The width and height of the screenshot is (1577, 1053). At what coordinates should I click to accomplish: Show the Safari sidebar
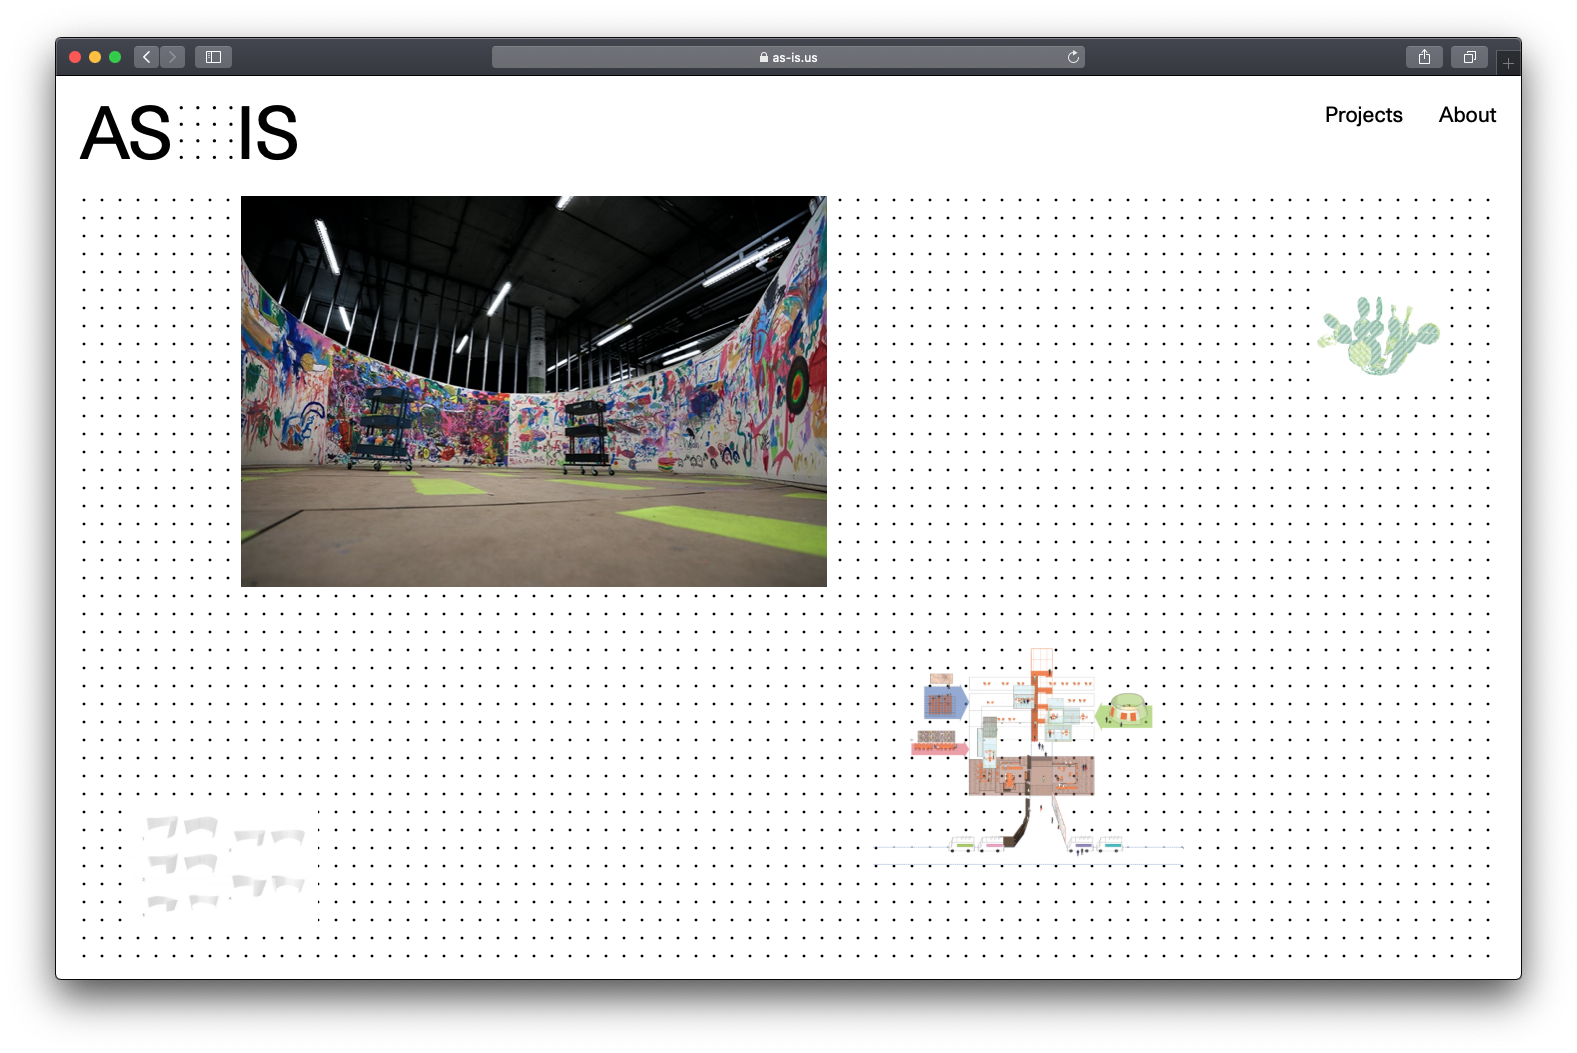coord(213,57)
